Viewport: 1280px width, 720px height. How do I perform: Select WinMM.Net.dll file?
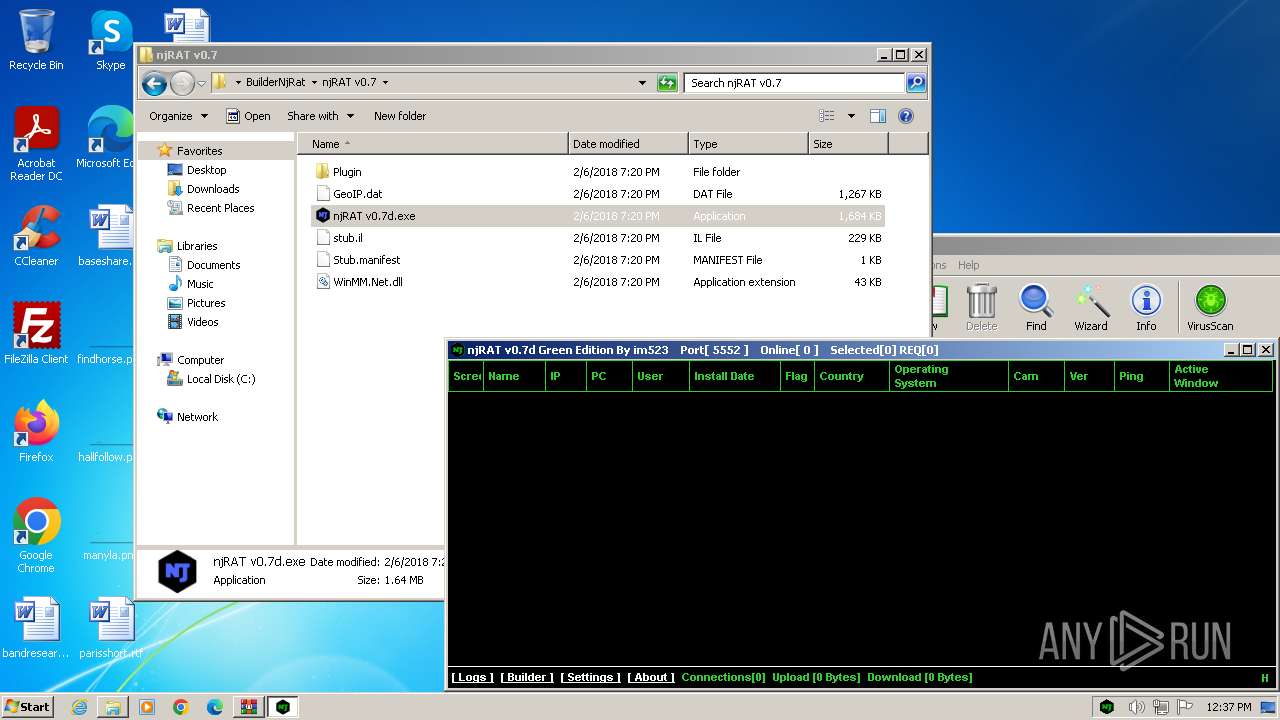367,282
